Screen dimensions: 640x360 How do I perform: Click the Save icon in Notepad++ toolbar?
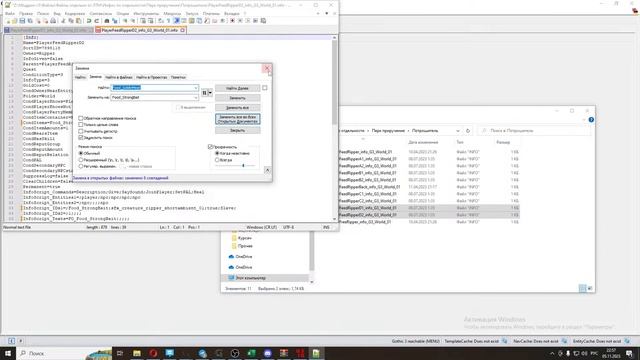[22, 21]
